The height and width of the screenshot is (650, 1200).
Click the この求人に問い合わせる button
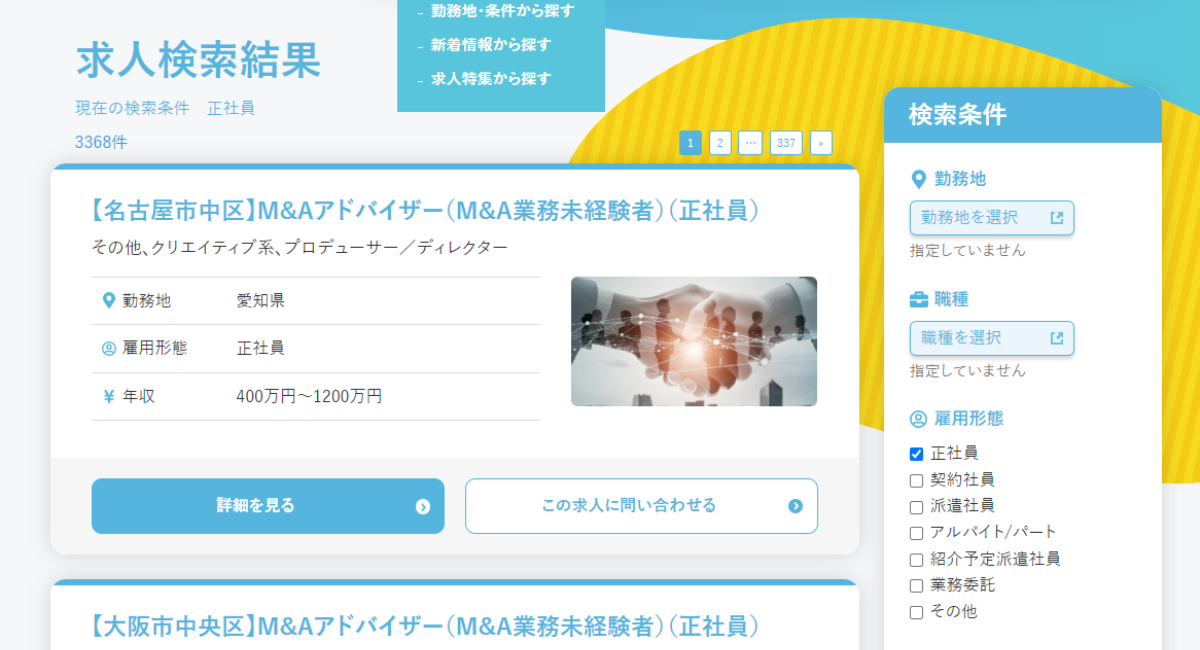[x=641, y=506]
